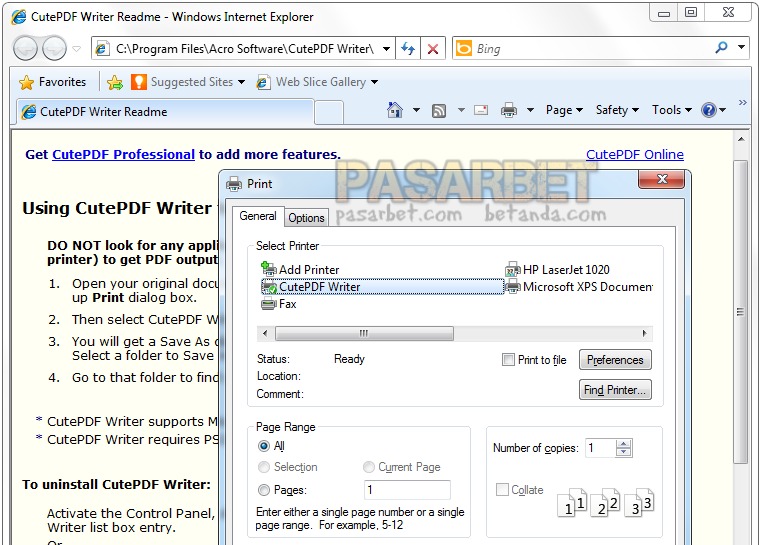Image resolution: width=761 pixels, height=545 pixels.
Task: Toggle the Collate checkbox
Action: 502,489
